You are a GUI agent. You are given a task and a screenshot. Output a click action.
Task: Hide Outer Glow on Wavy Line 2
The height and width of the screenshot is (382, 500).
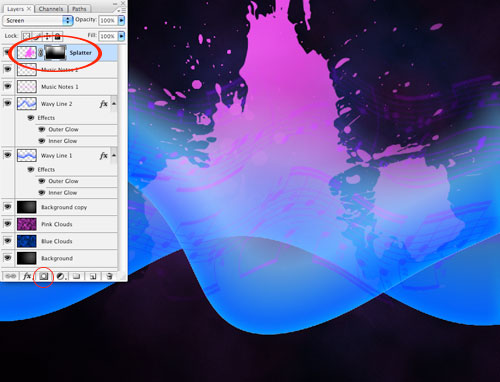42,129
